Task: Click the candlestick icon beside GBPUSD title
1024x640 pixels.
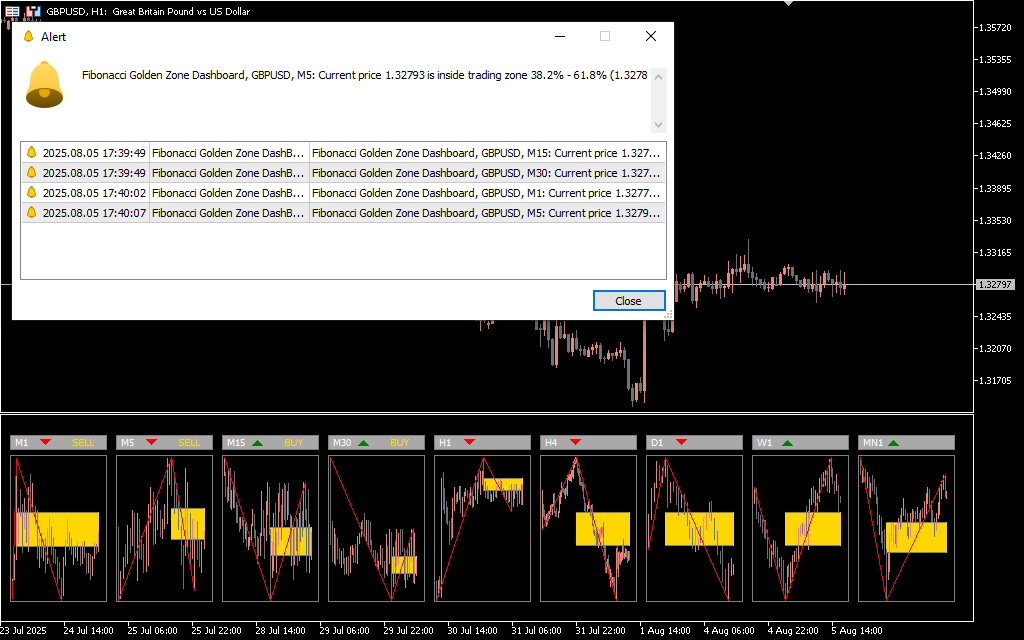Action: click(x=33, y=11)
